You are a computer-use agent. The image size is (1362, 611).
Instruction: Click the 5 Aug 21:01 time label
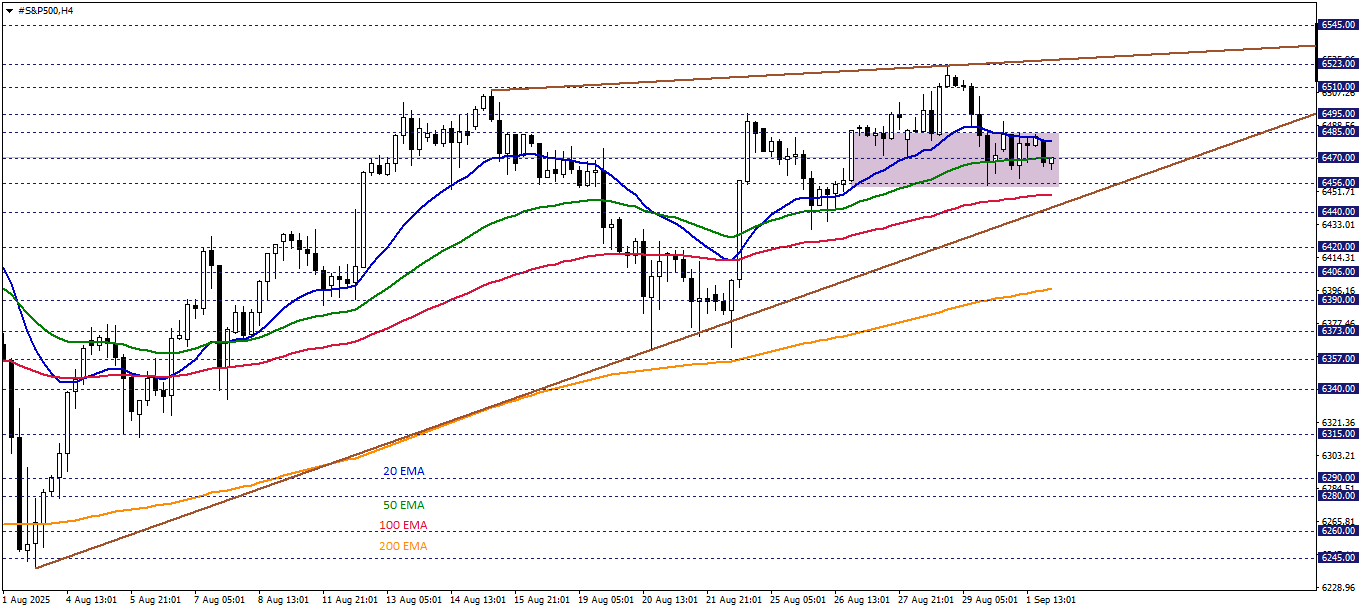155,600
